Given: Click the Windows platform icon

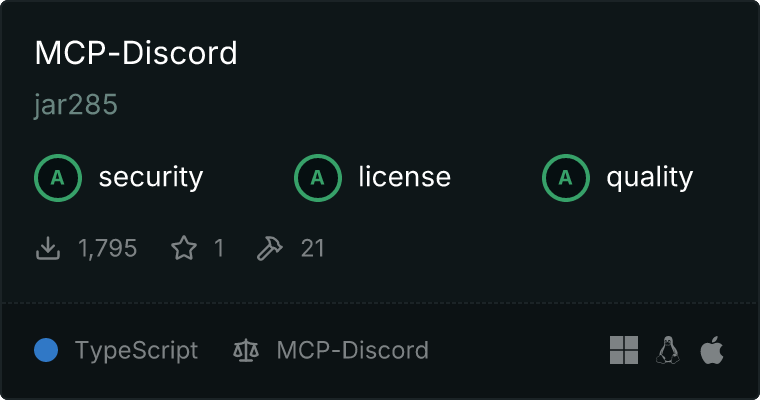Looking at the screenshot, I should [624, 350].
